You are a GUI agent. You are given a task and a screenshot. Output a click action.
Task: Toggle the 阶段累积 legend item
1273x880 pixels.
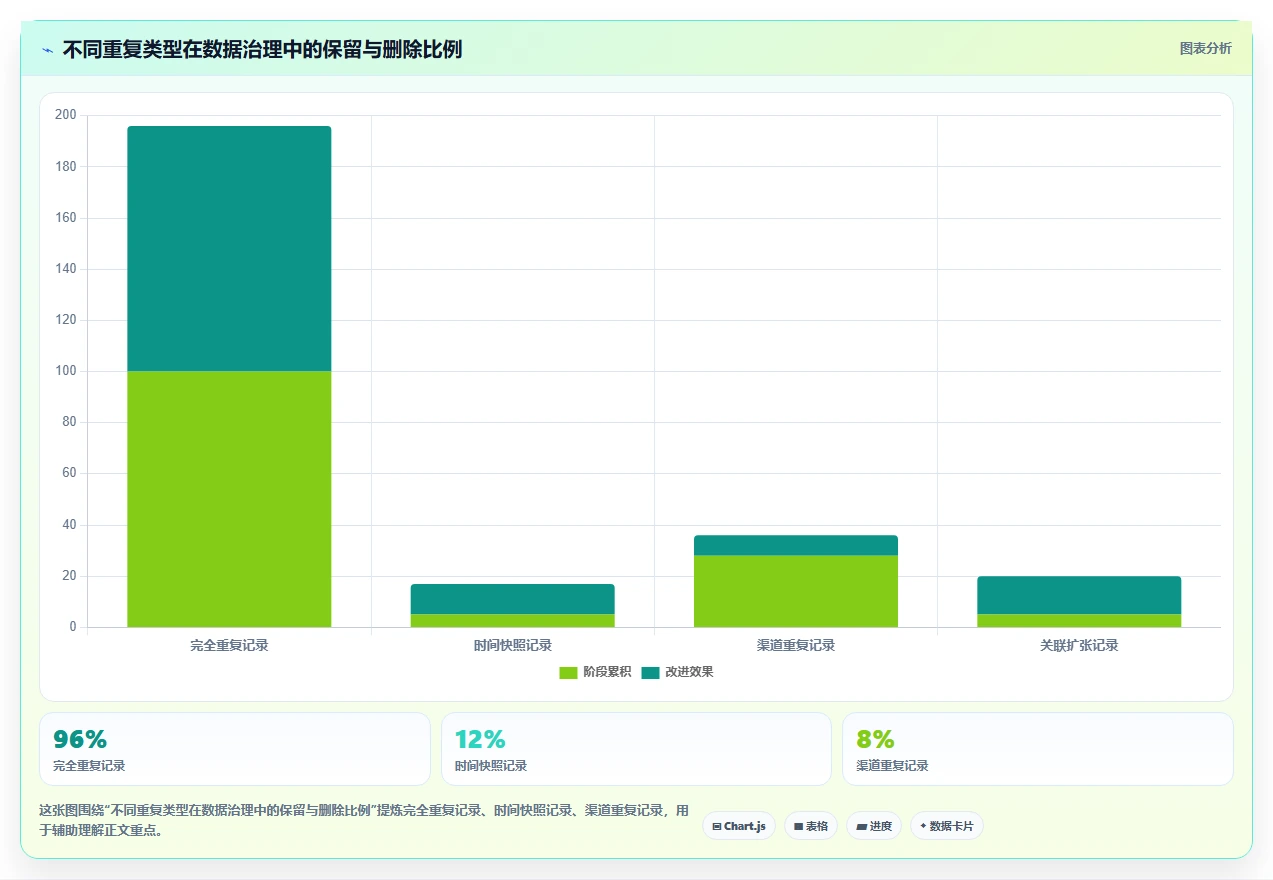pos(595,672)
